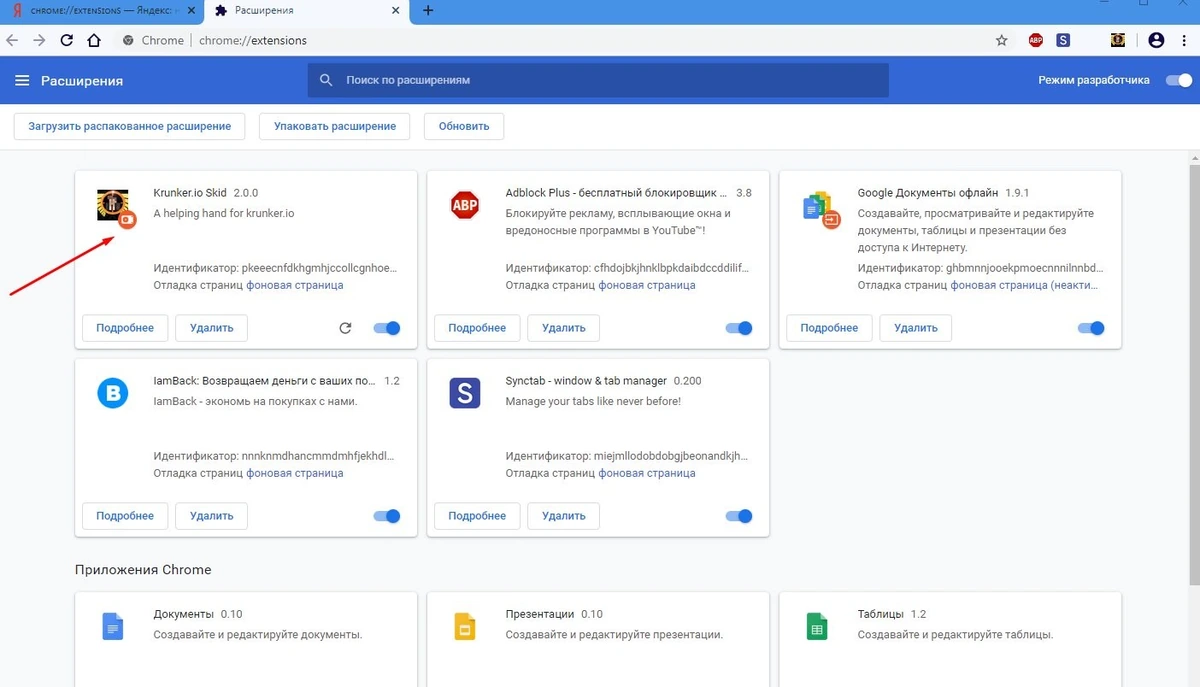This screenshot has height=687, width=1200.
Task: Disable the Krunker.io Skid extension
Action: (x=386, y=328)
